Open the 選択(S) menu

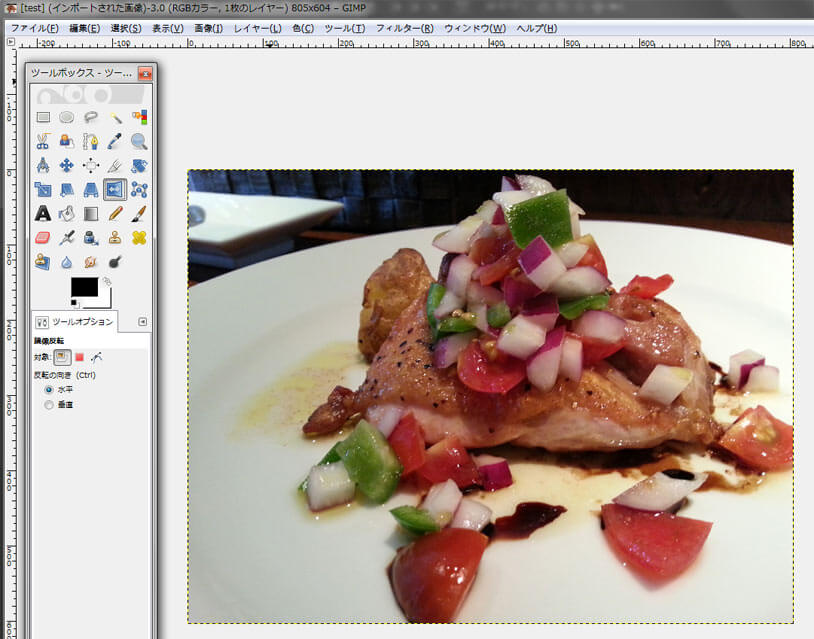point(126,28)
